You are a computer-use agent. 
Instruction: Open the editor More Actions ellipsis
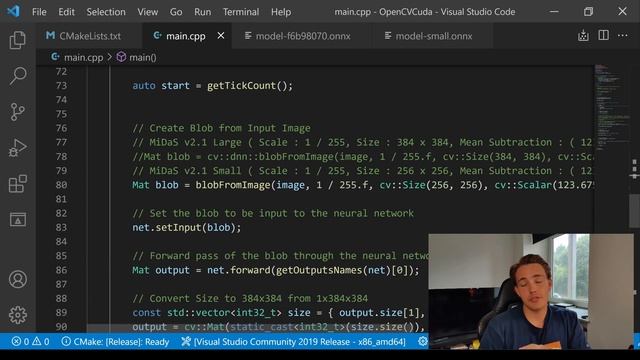point(622,36)
